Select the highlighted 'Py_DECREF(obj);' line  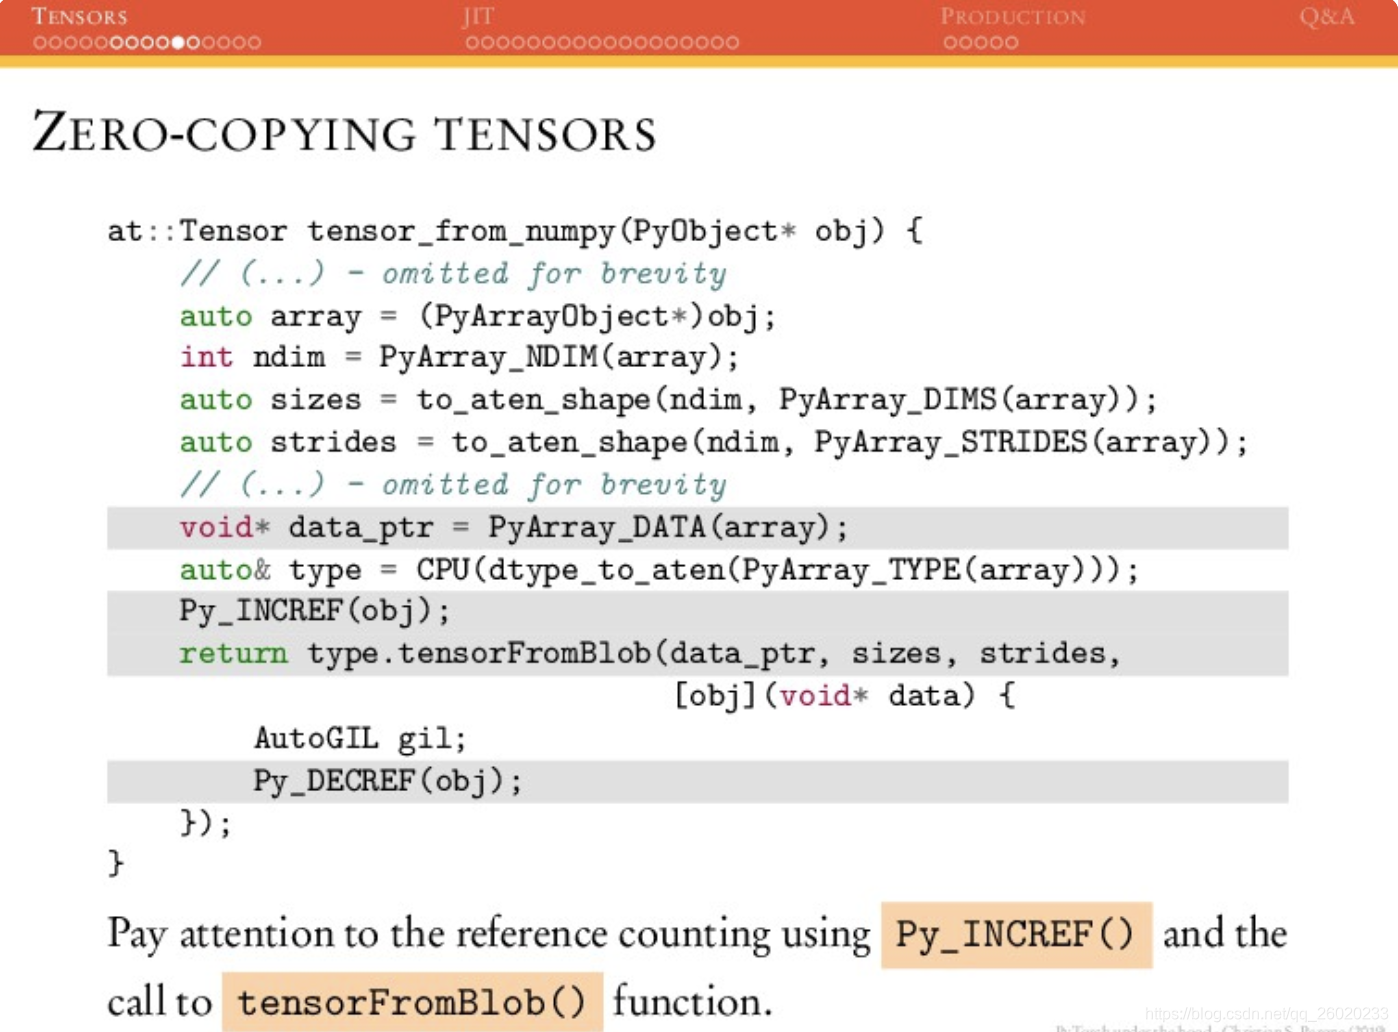click(x=697, y=781)
